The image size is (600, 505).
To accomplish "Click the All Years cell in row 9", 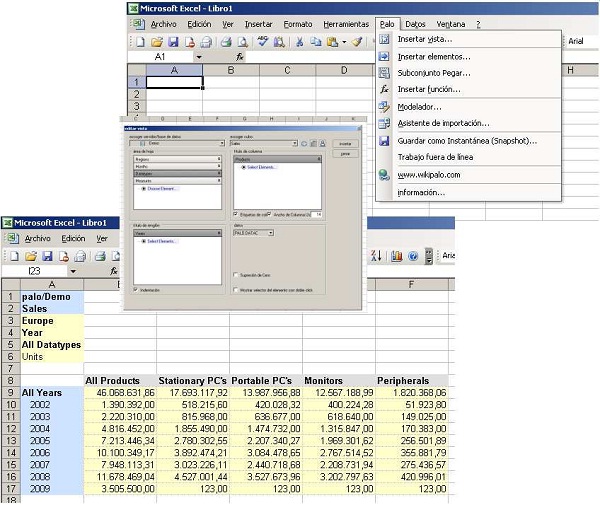I will coord(52,393).
